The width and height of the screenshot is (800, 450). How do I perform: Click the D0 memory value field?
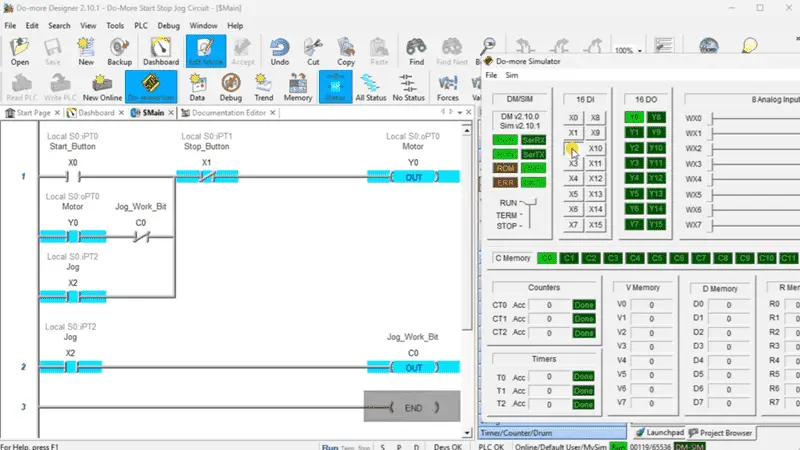pos(729,305)
